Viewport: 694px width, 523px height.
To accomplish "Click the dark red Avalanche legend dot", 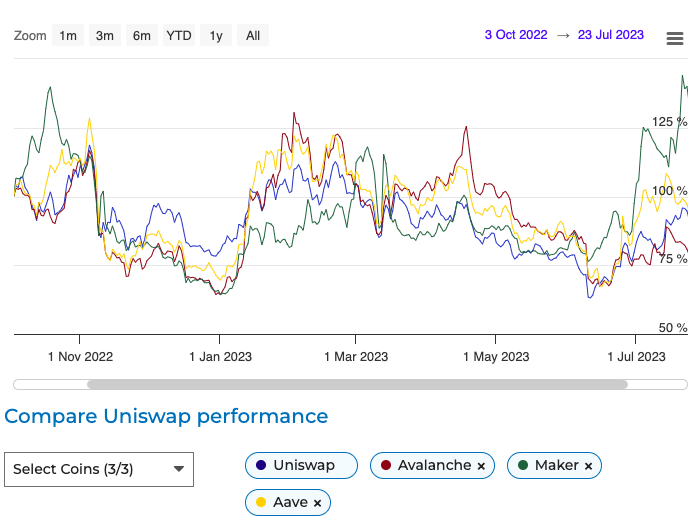I will pyautogui.click(x=386, y=465).
